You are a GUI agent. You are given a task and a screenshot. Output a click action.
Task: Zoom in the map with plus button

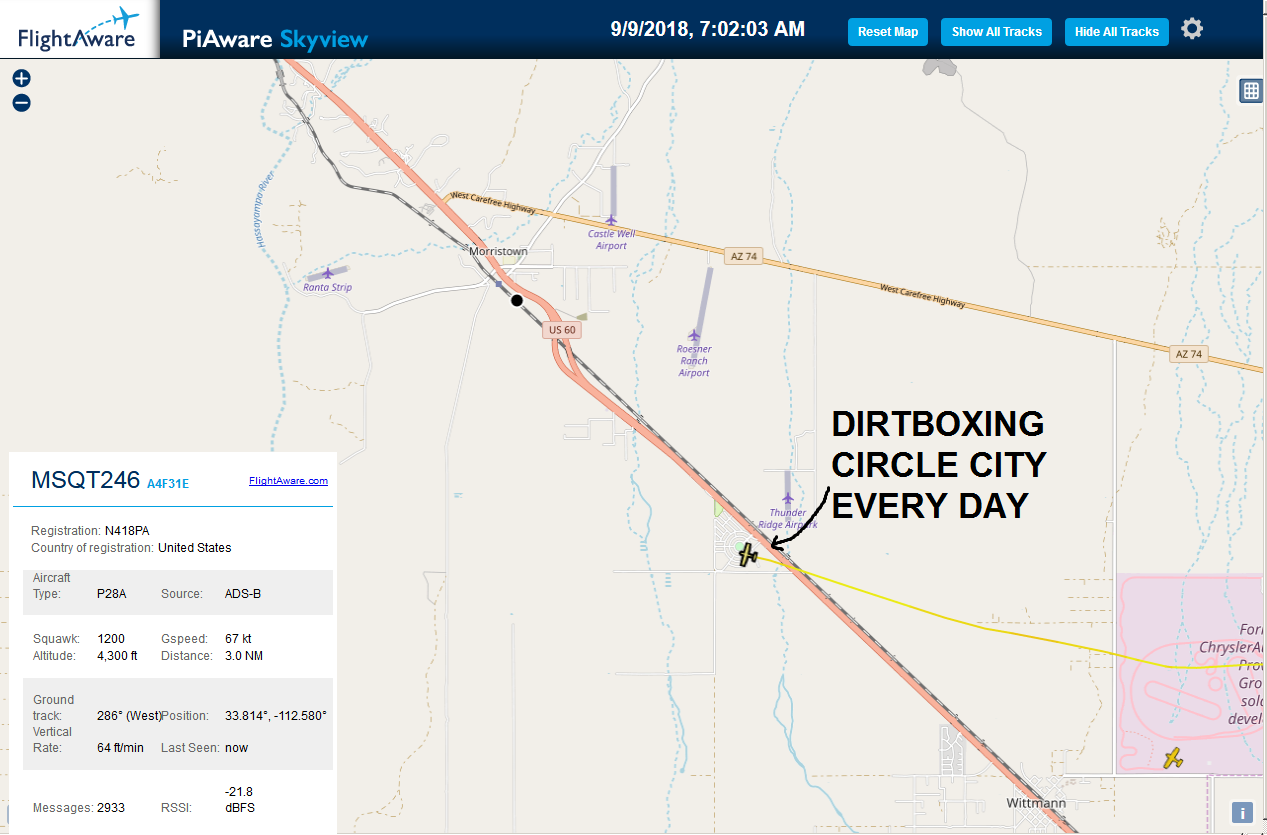21,78
